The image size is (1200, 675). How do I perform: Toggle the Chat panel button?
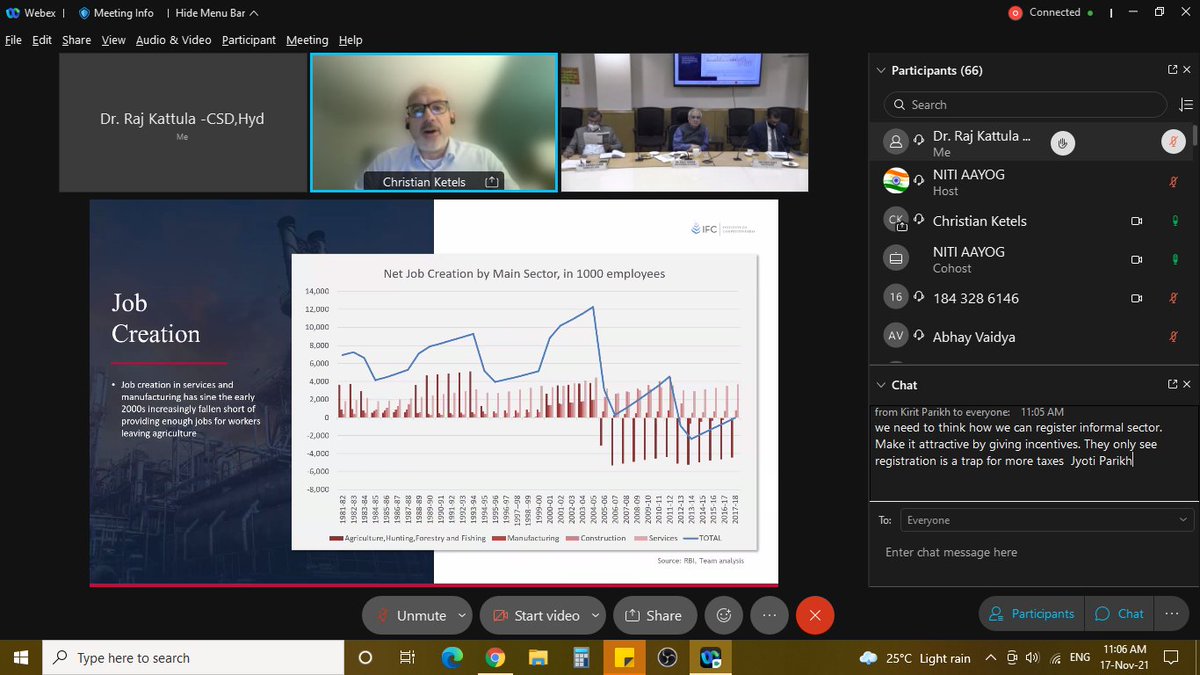1120,614
